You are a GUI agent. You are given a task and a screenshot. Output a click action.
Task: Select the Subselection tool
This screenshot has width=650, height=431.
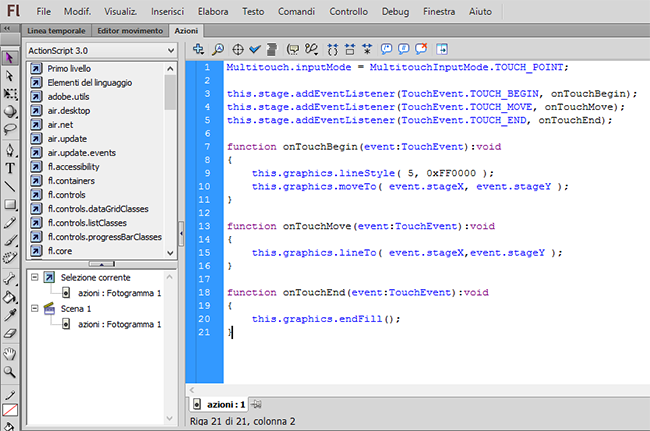[9, 76]
